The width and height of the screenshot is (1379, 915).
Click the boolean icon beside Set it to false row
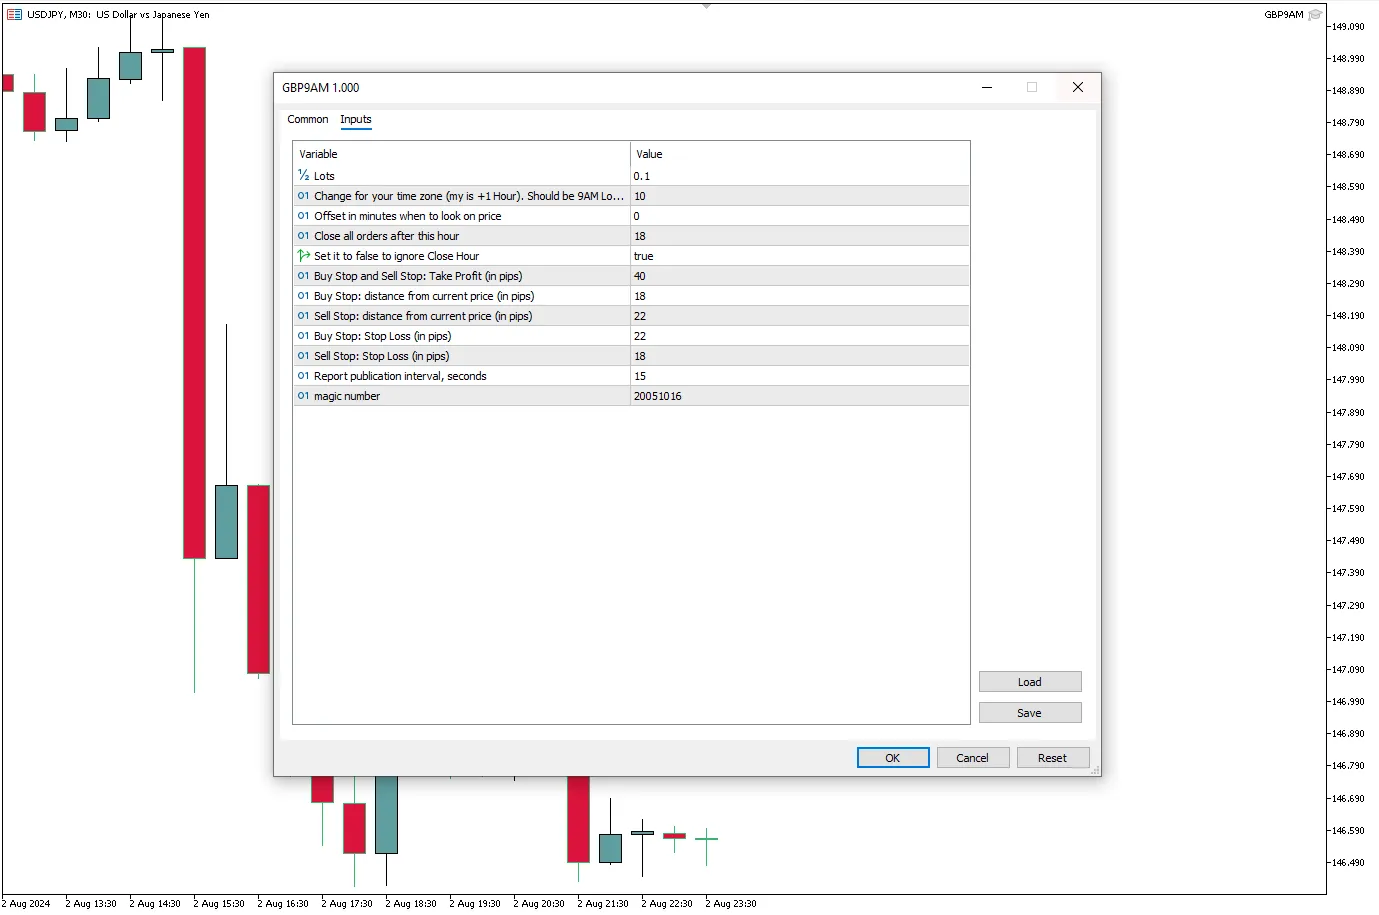click(303, 256)
